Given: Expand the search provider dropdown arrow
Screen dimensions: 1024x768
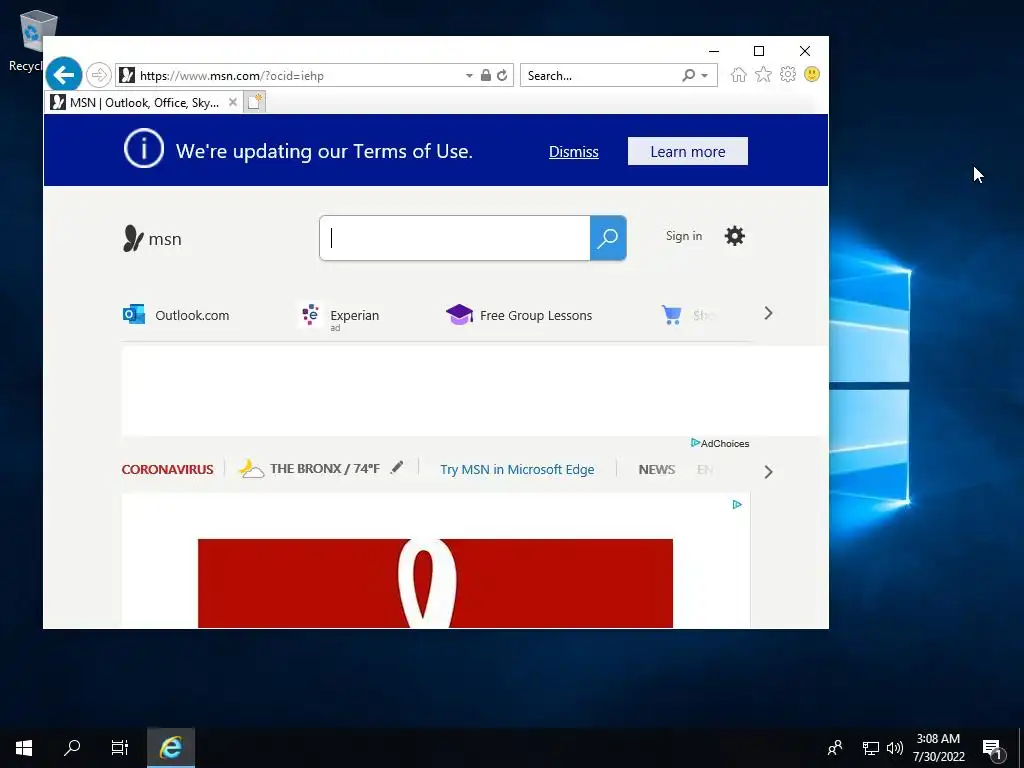Looking at the screenshot, I should click(x=705, y=76).
